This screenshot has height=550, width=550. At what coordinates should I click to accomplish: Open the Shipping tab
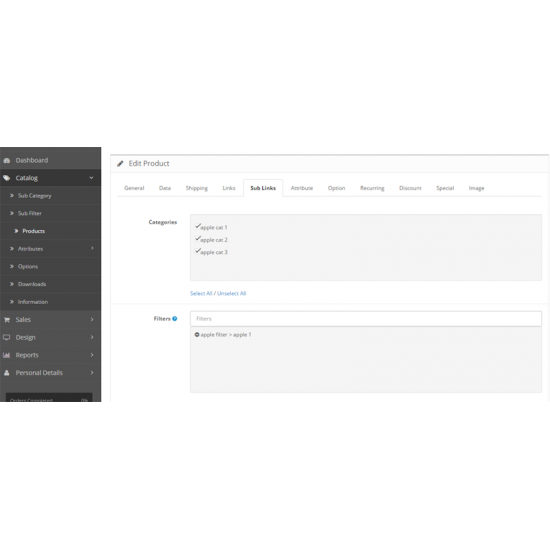pyautogui.click(x=197, y=188)
